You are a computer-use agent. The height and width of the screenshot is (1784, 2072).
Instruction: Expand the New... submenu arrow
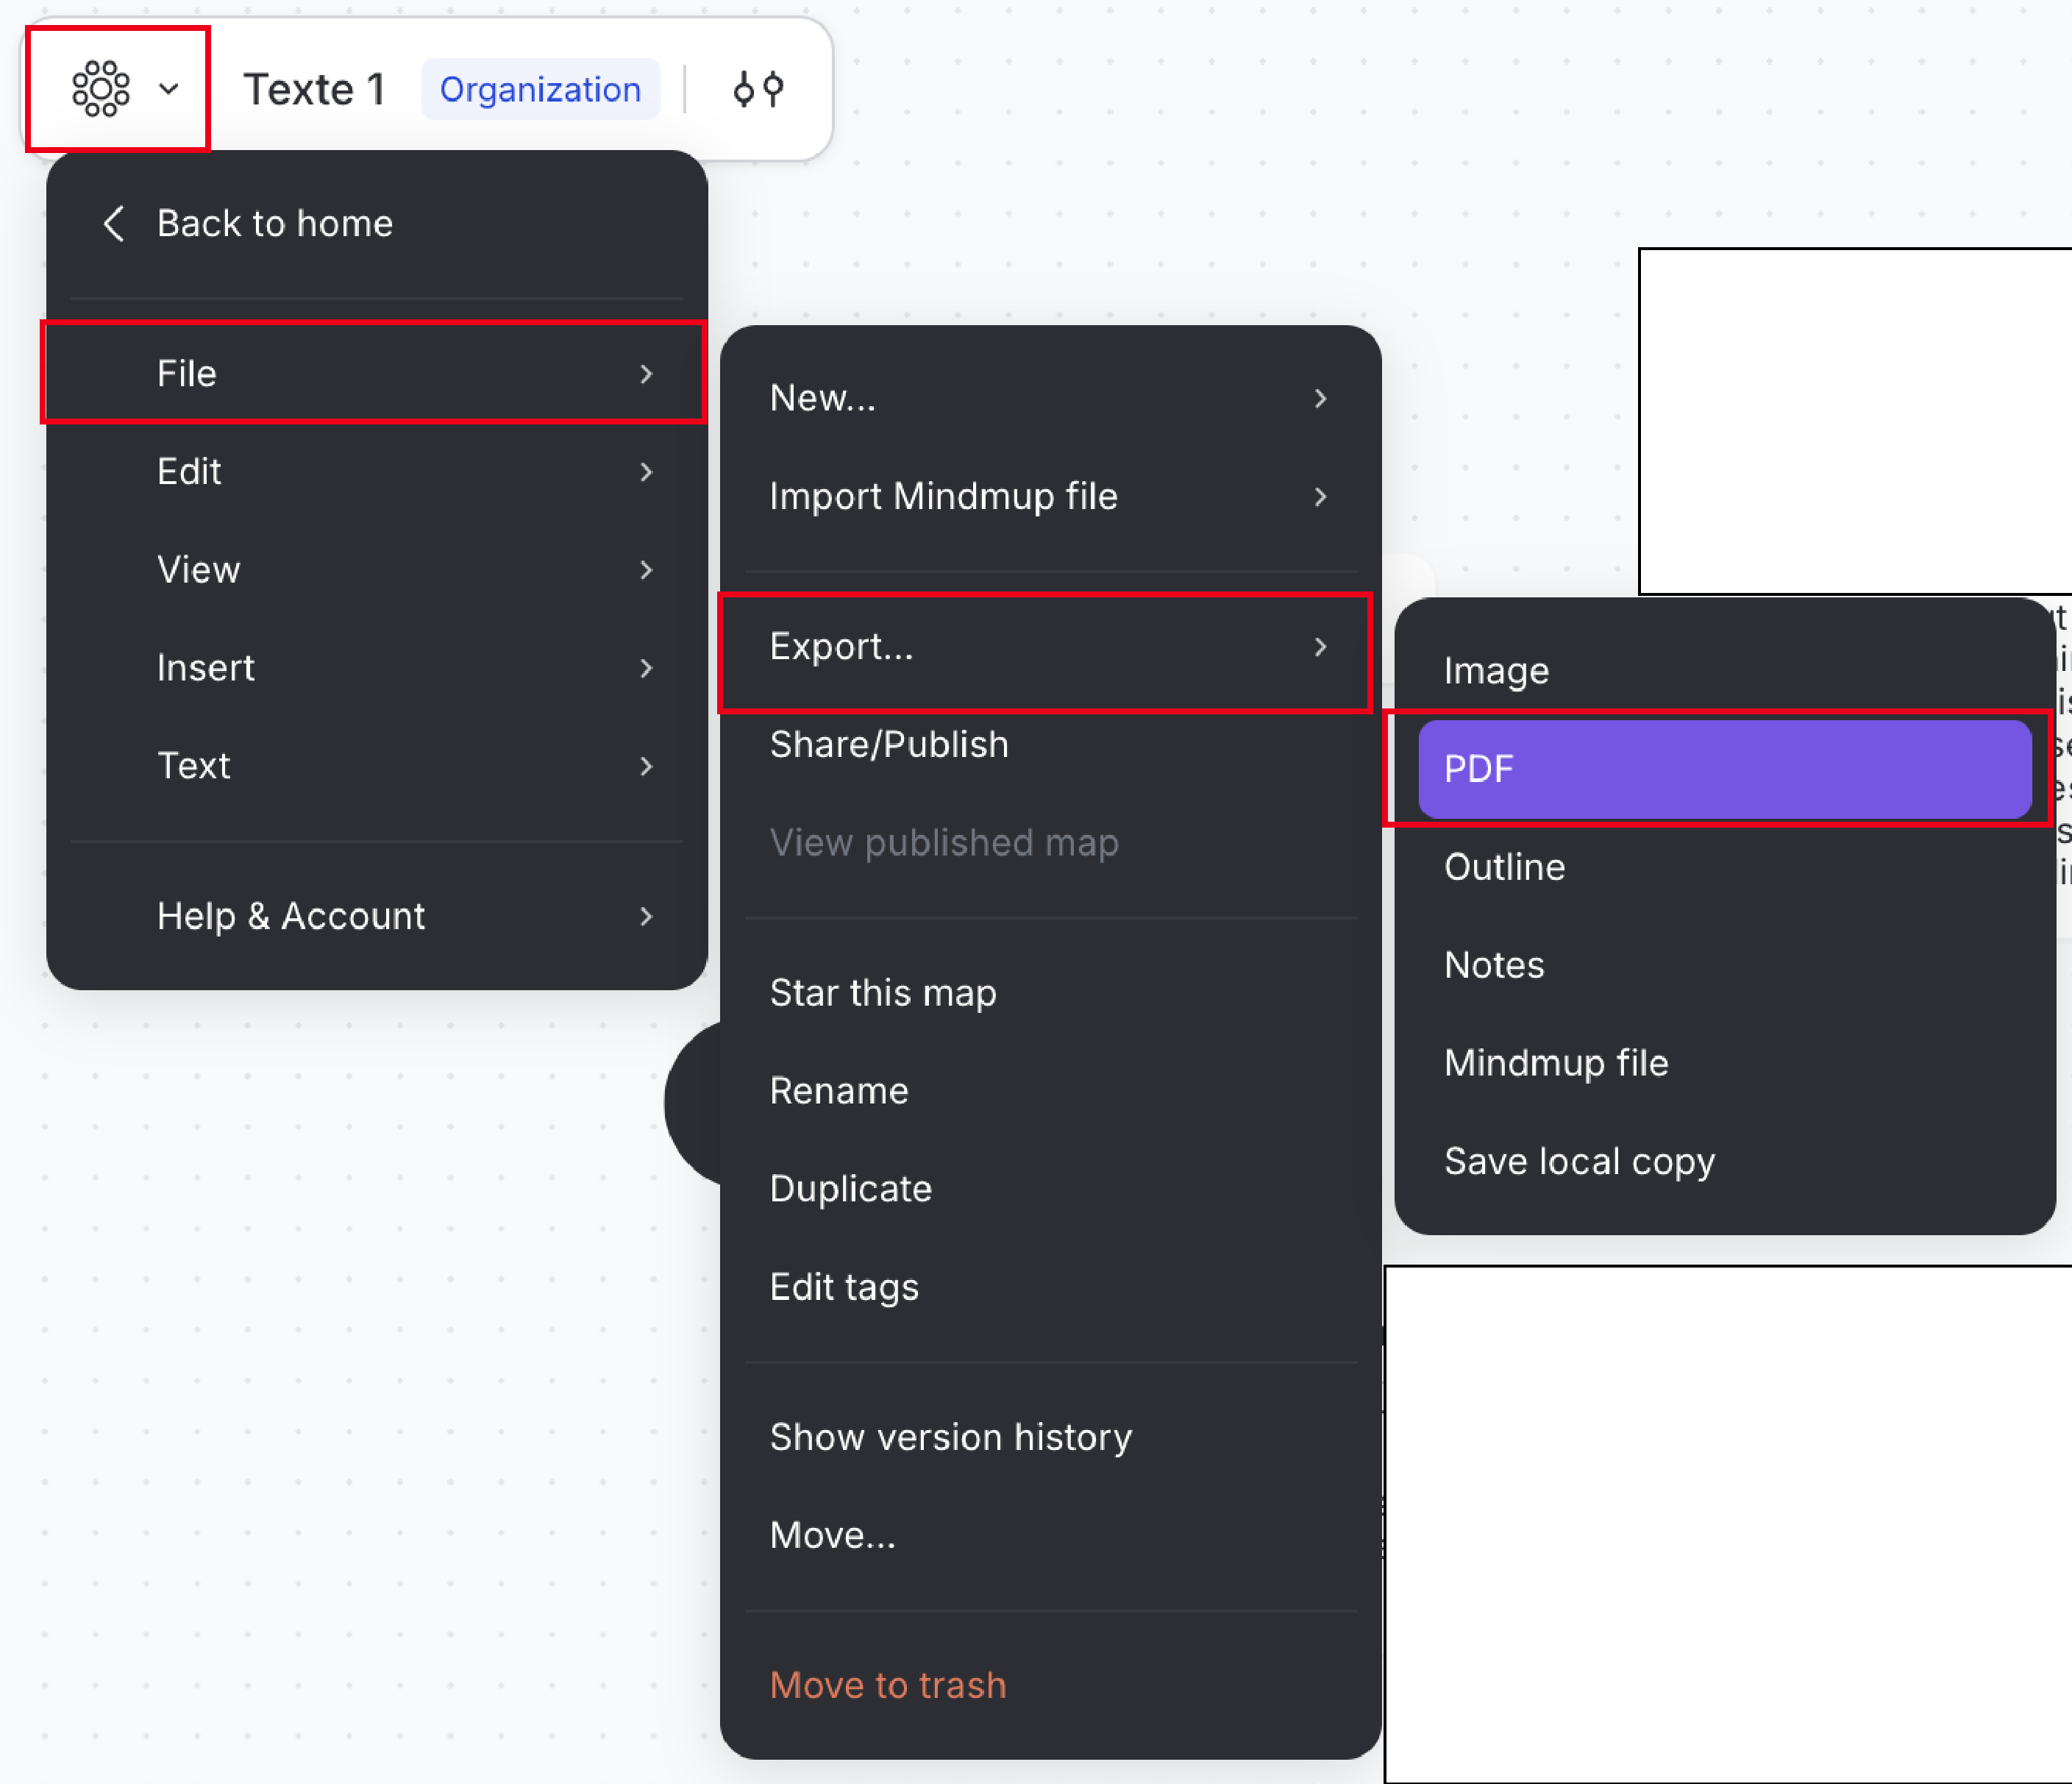coord(1320,398)
